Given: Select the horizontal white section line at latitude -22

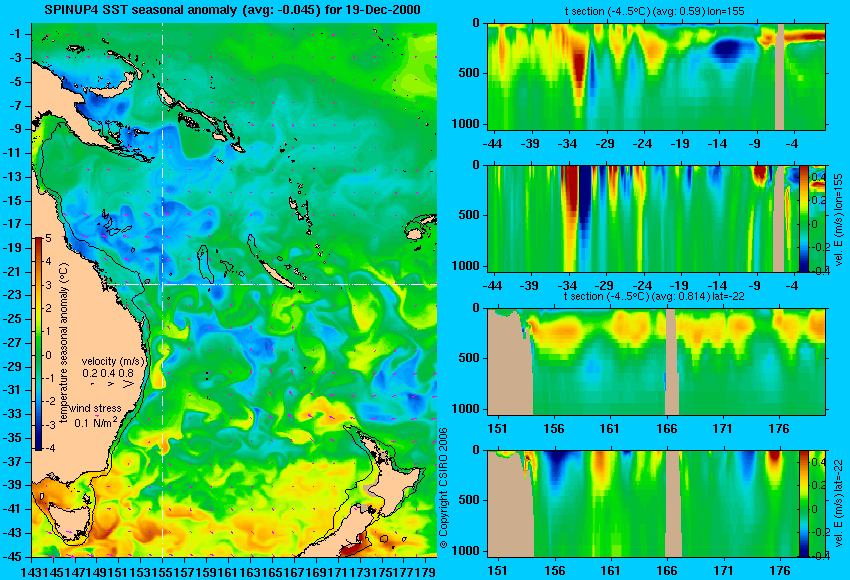Looking at the screenshot, I should 273,284.
